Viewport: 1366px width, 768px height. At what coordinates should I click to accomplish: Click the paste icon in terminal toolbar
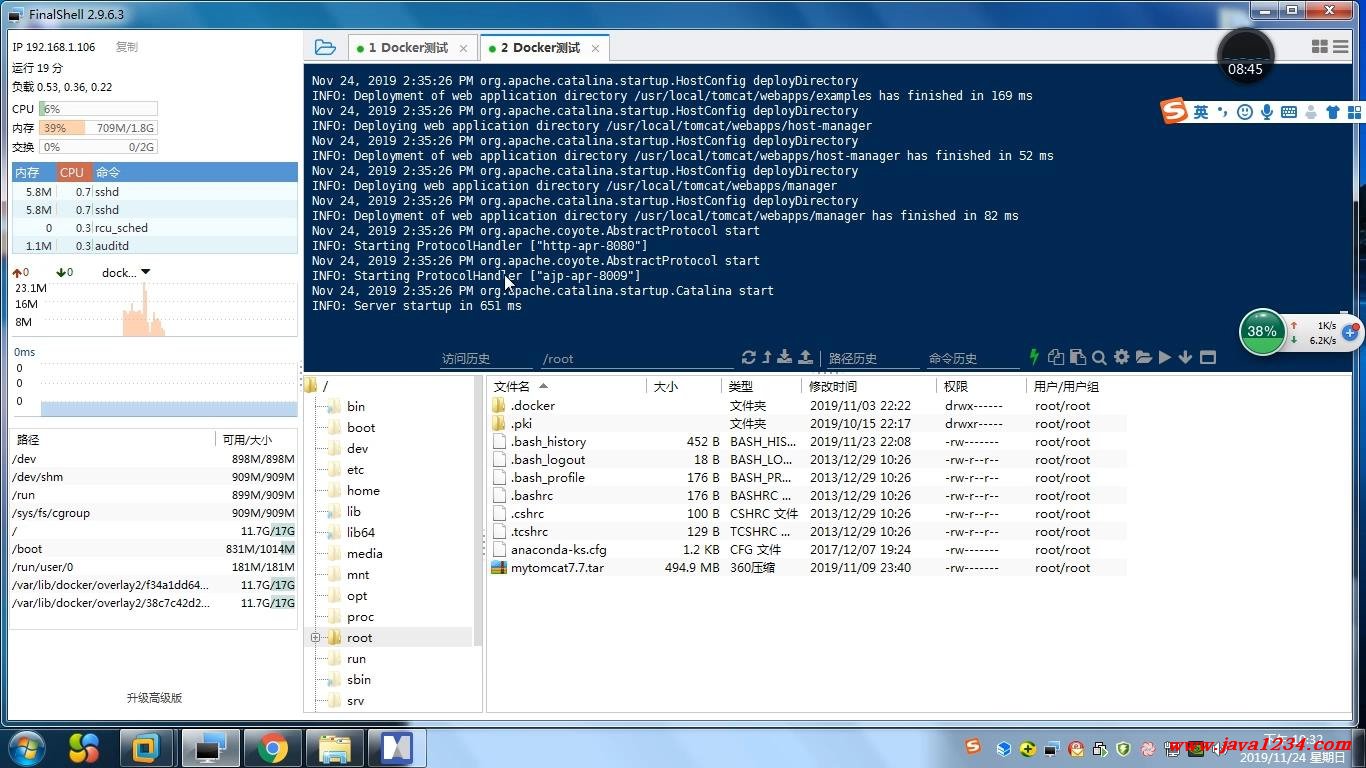coord(1077,357)
